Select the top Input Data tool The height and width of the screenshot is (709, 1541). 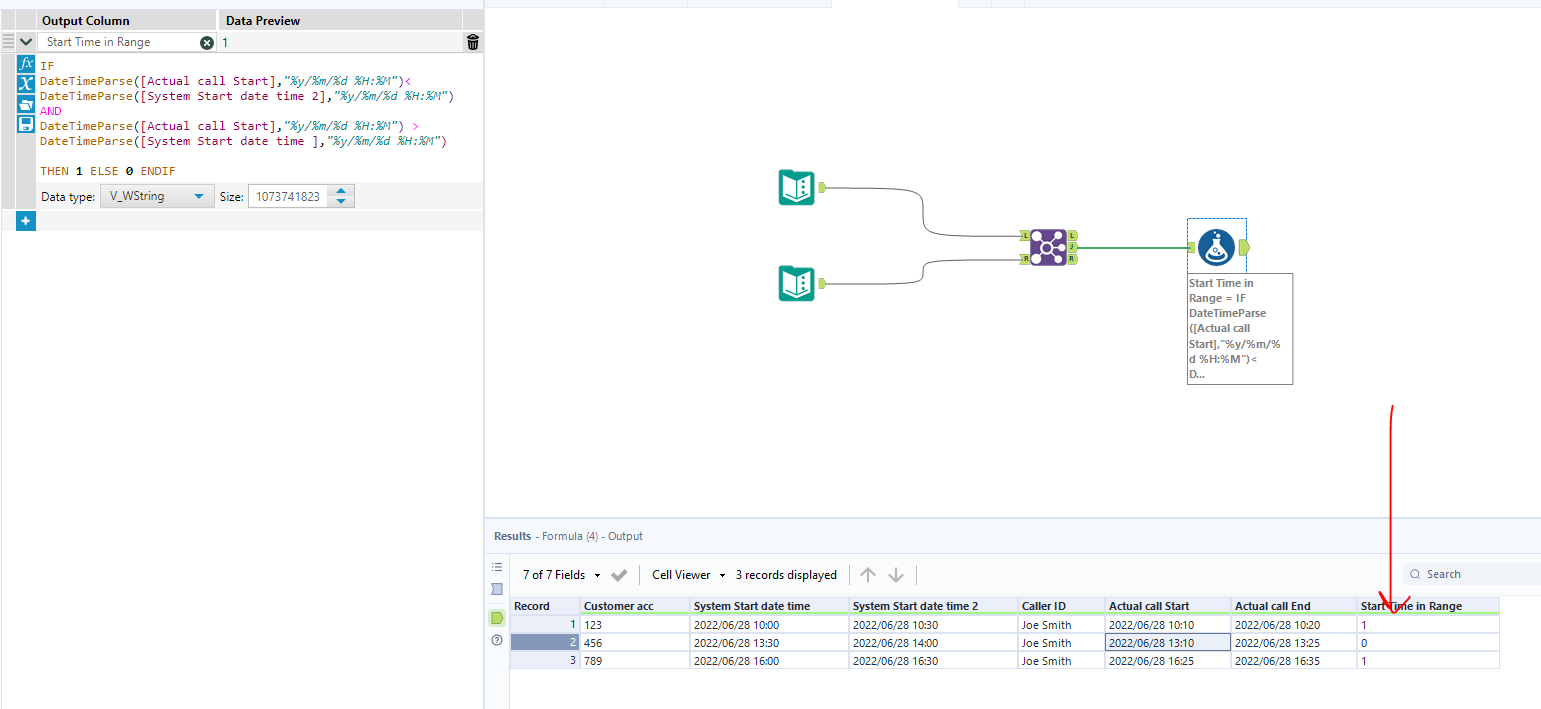796,187
